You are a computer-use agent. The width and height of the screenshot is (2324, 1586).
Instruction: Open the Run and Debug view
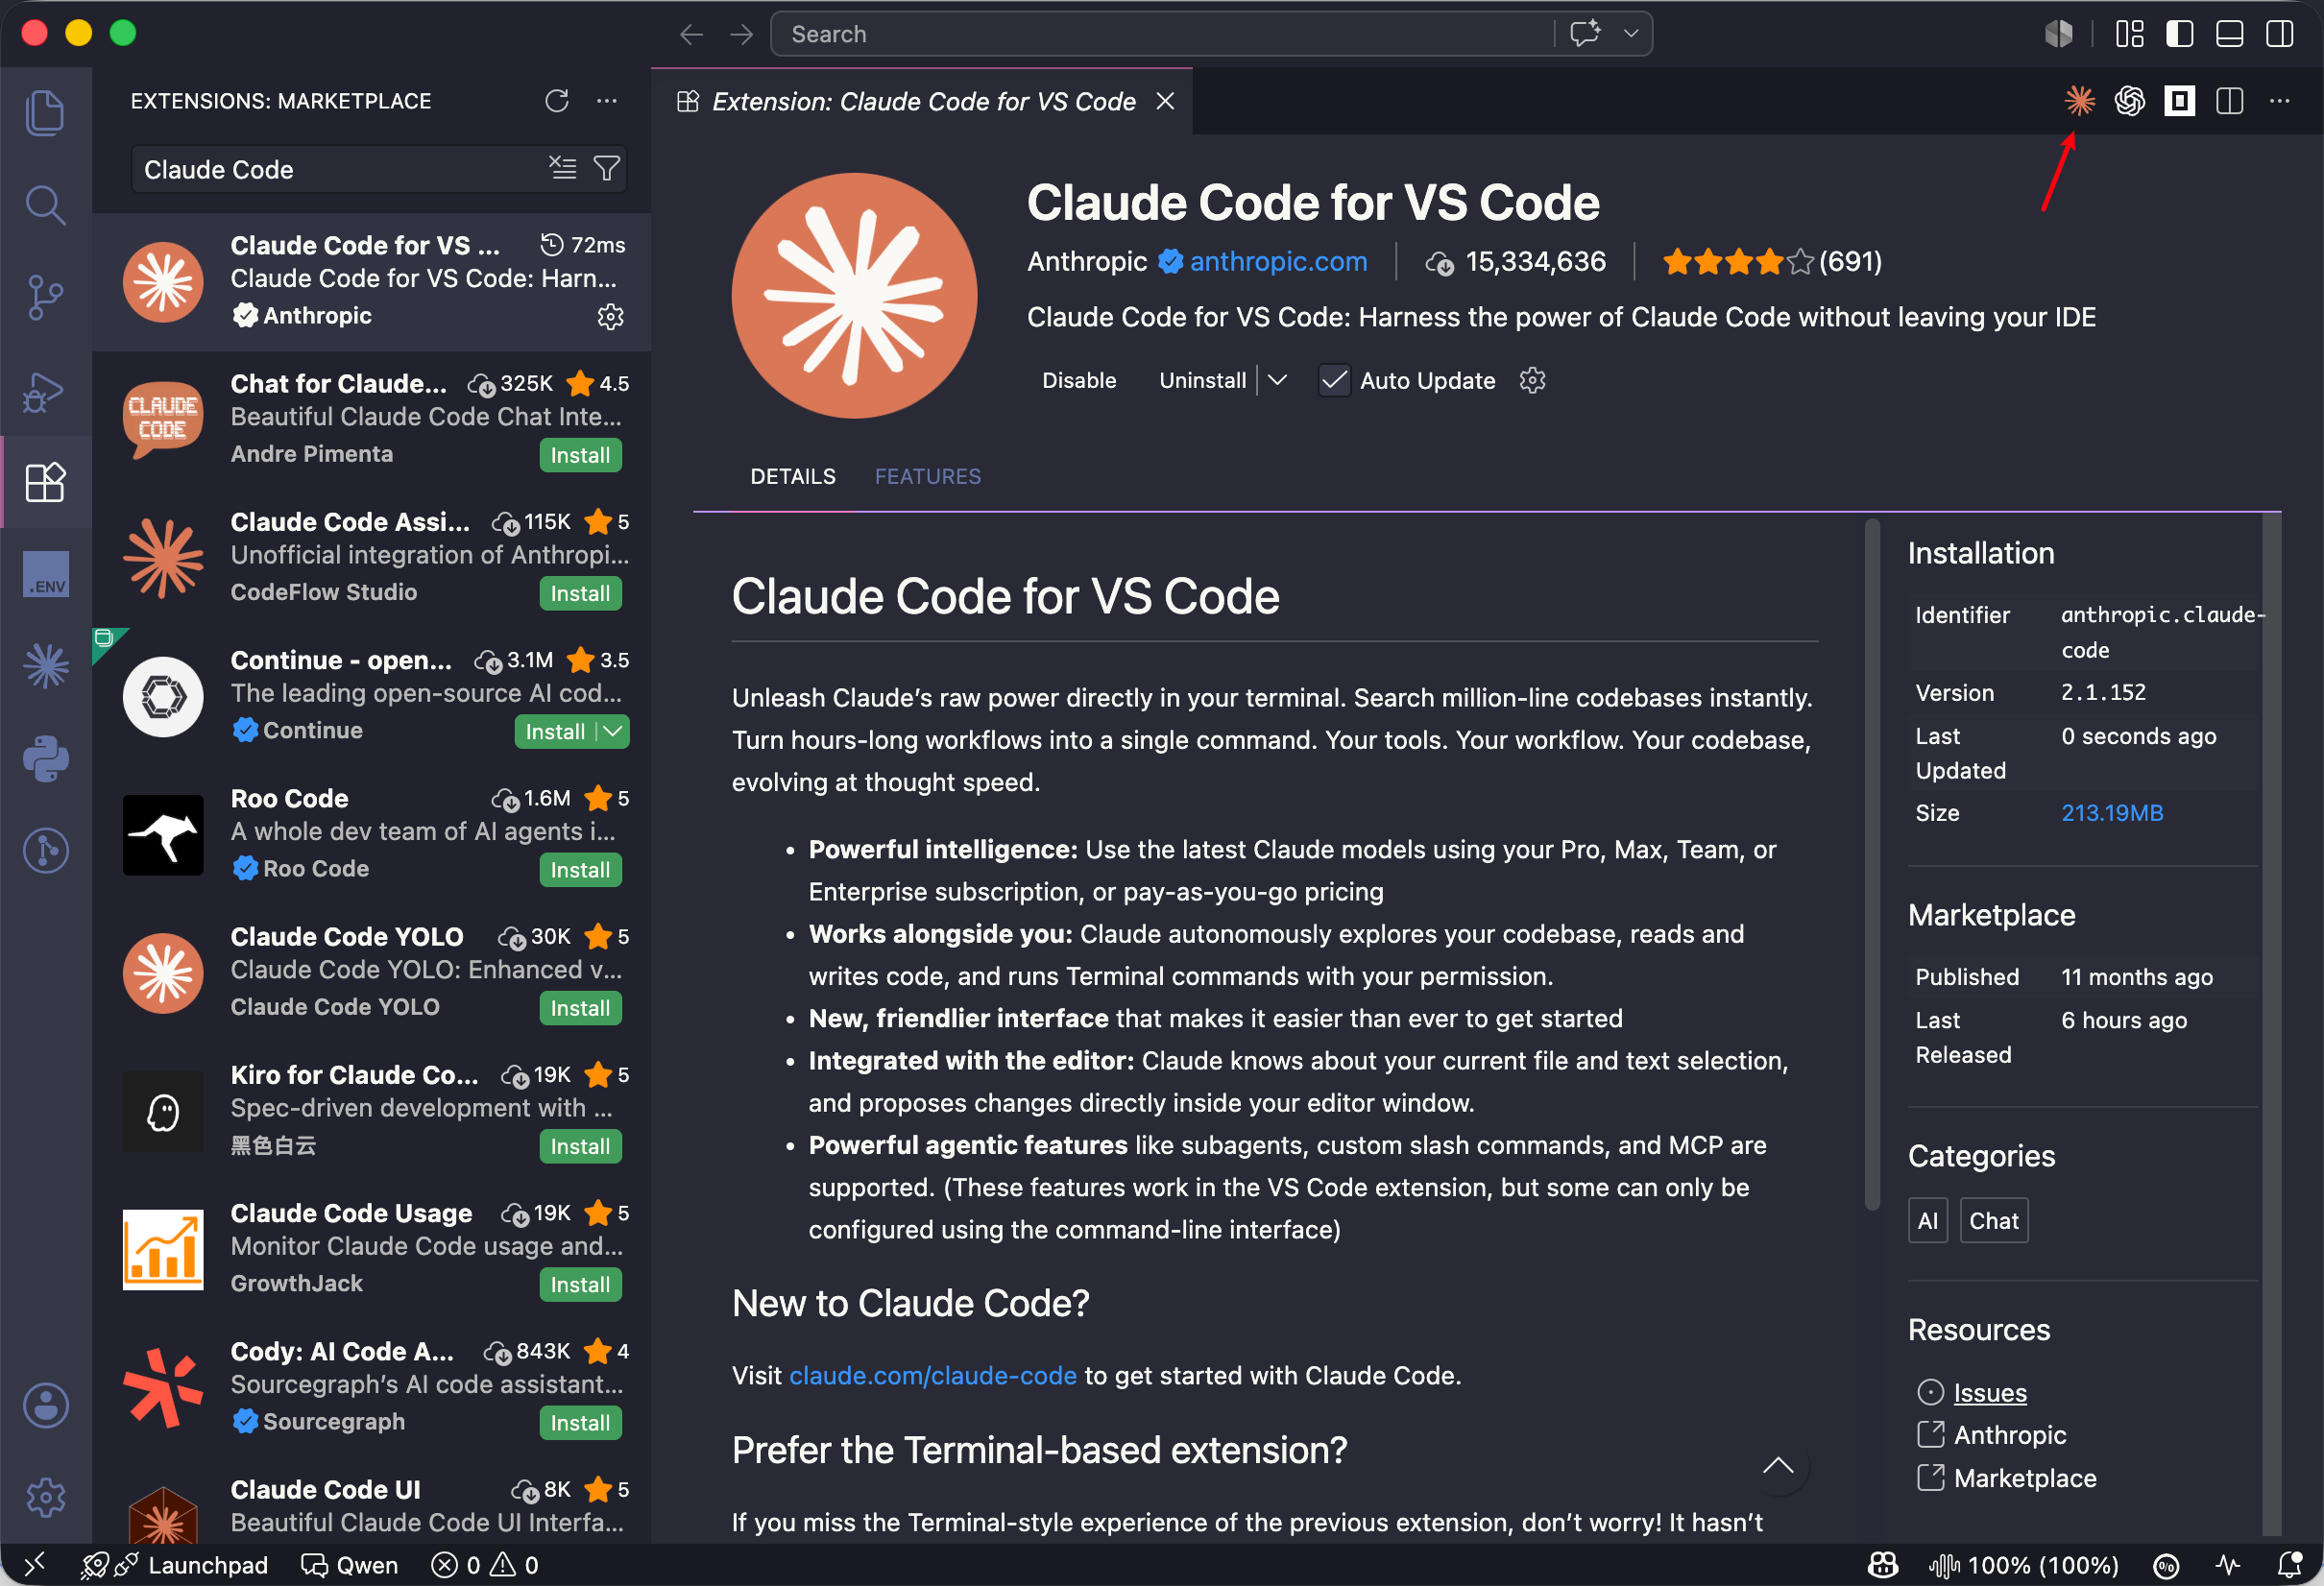click(45, 391)
